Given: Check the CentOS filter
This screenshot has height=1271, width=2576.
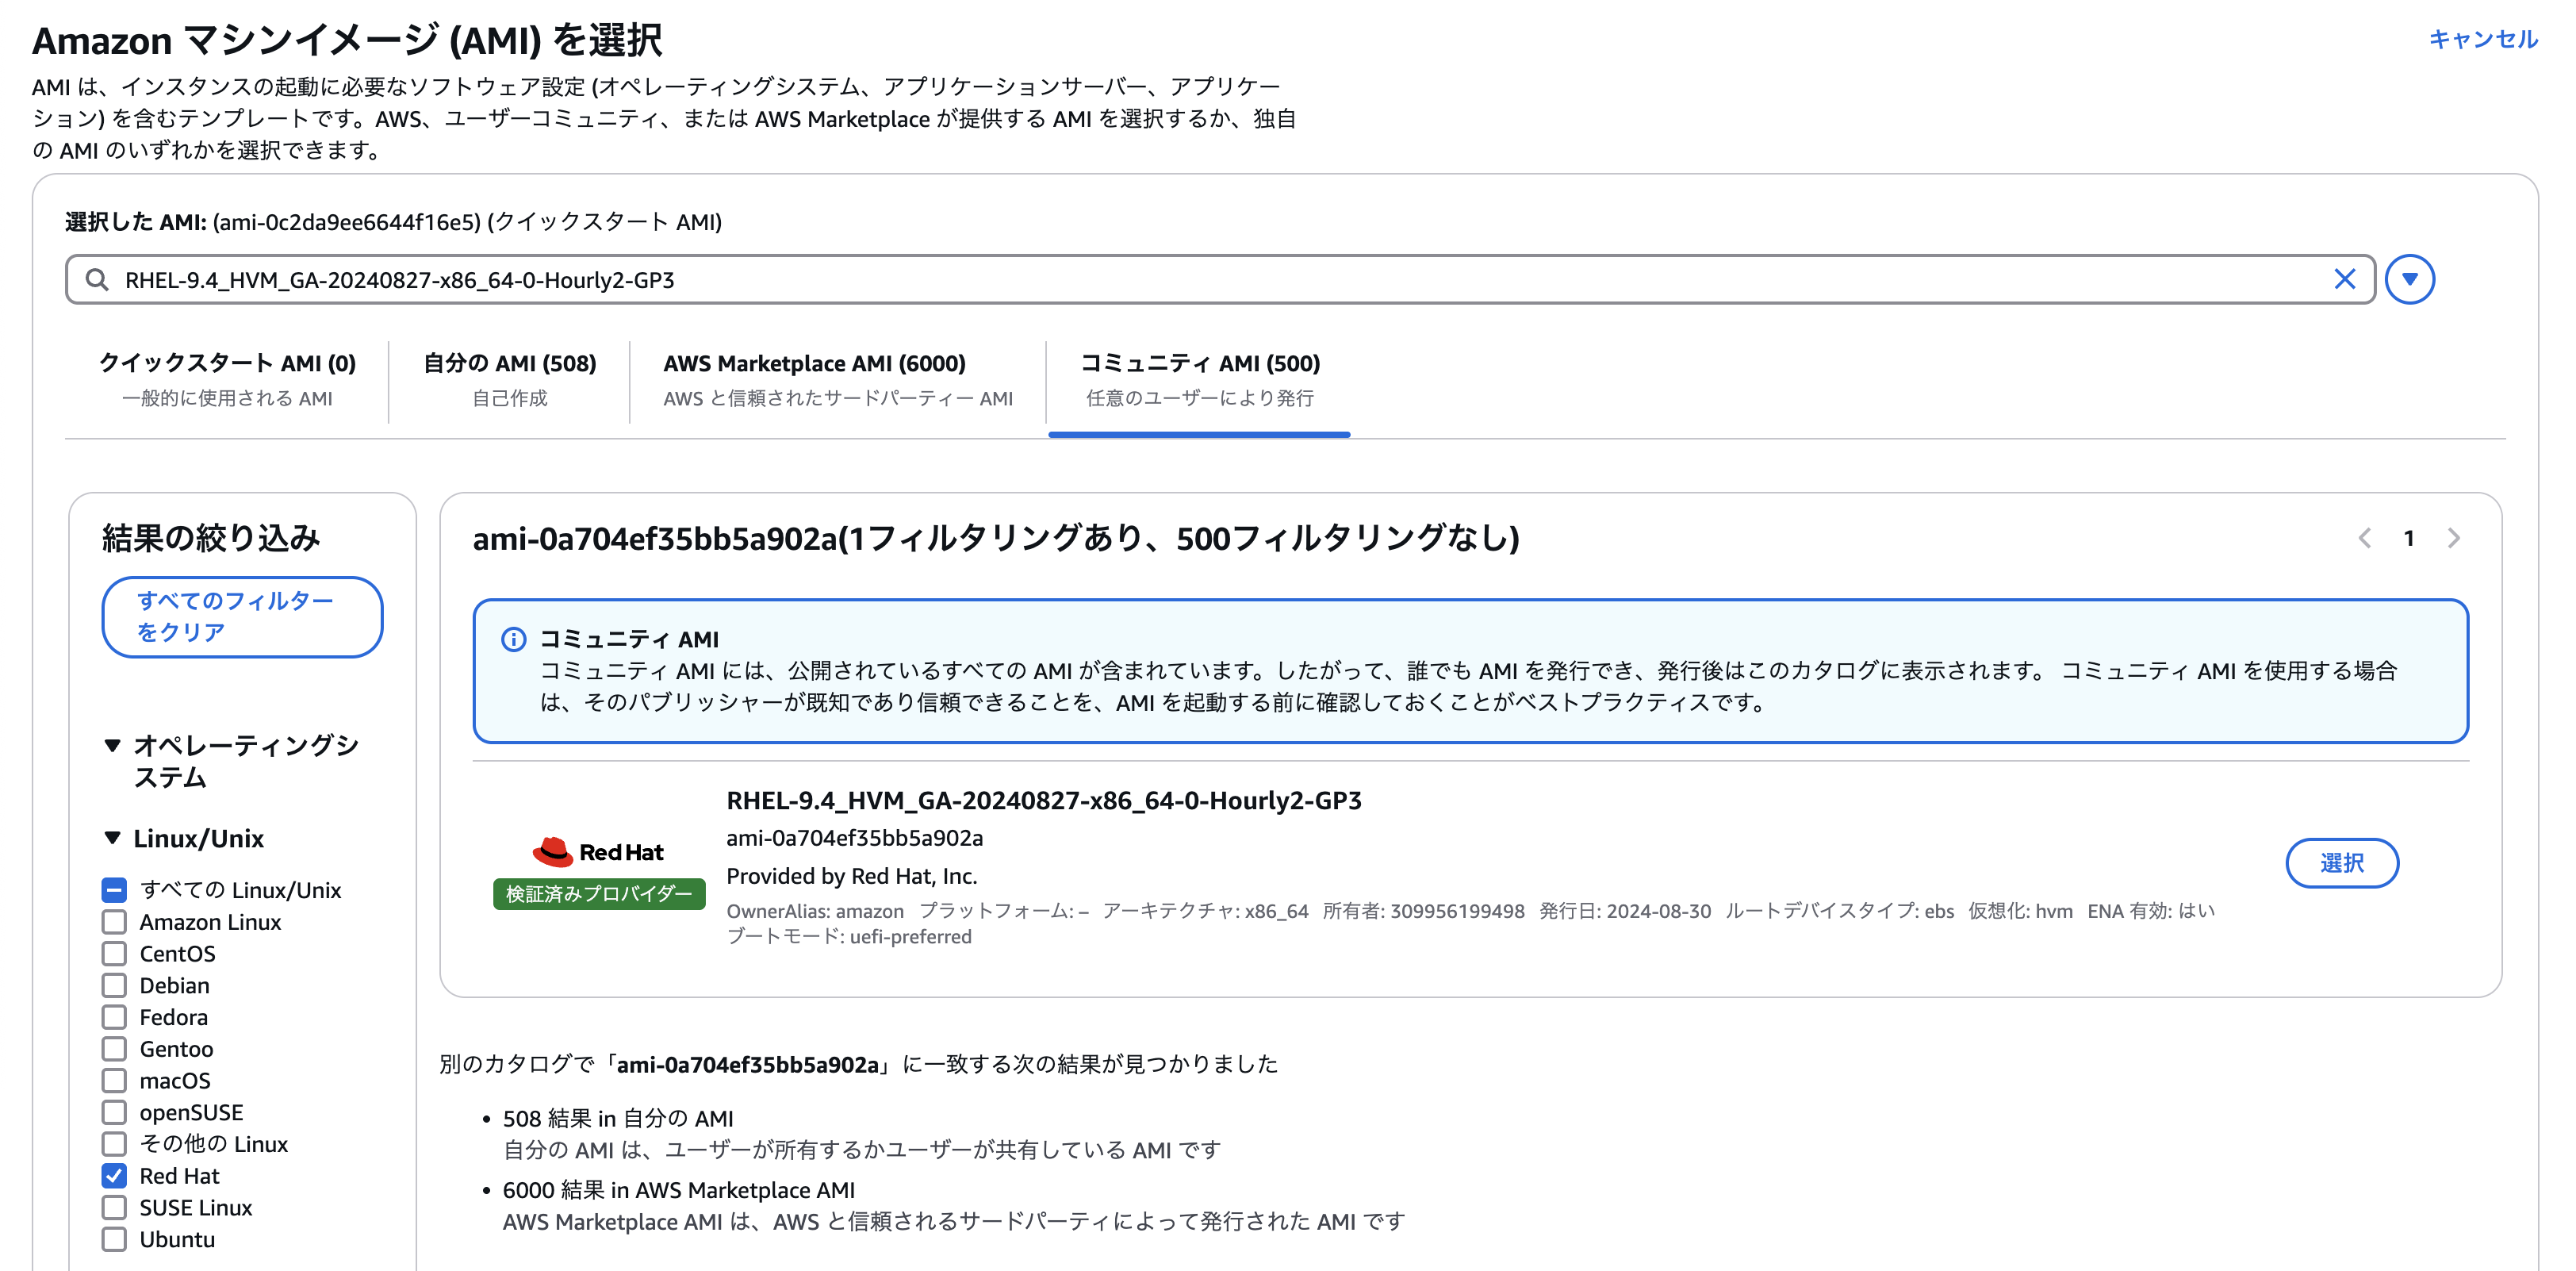Looking at the screenshot, I should [x=114, y=954].
